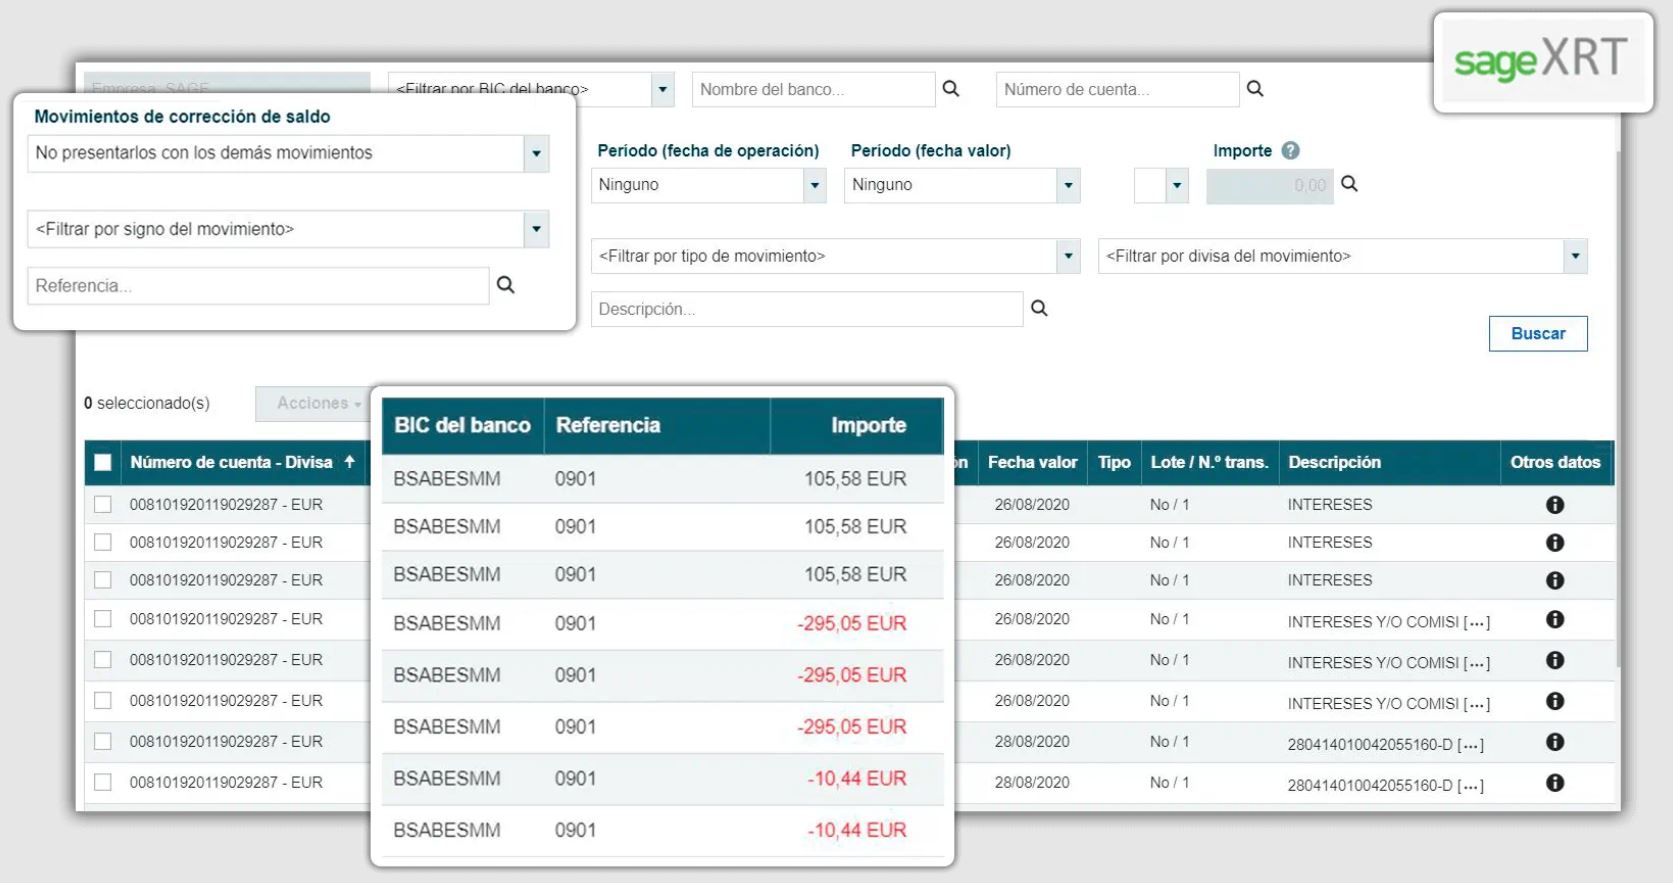Click the Importe help question mark icon
The height and width of the screenshot is (883, 1673).
click(1291, 151)
